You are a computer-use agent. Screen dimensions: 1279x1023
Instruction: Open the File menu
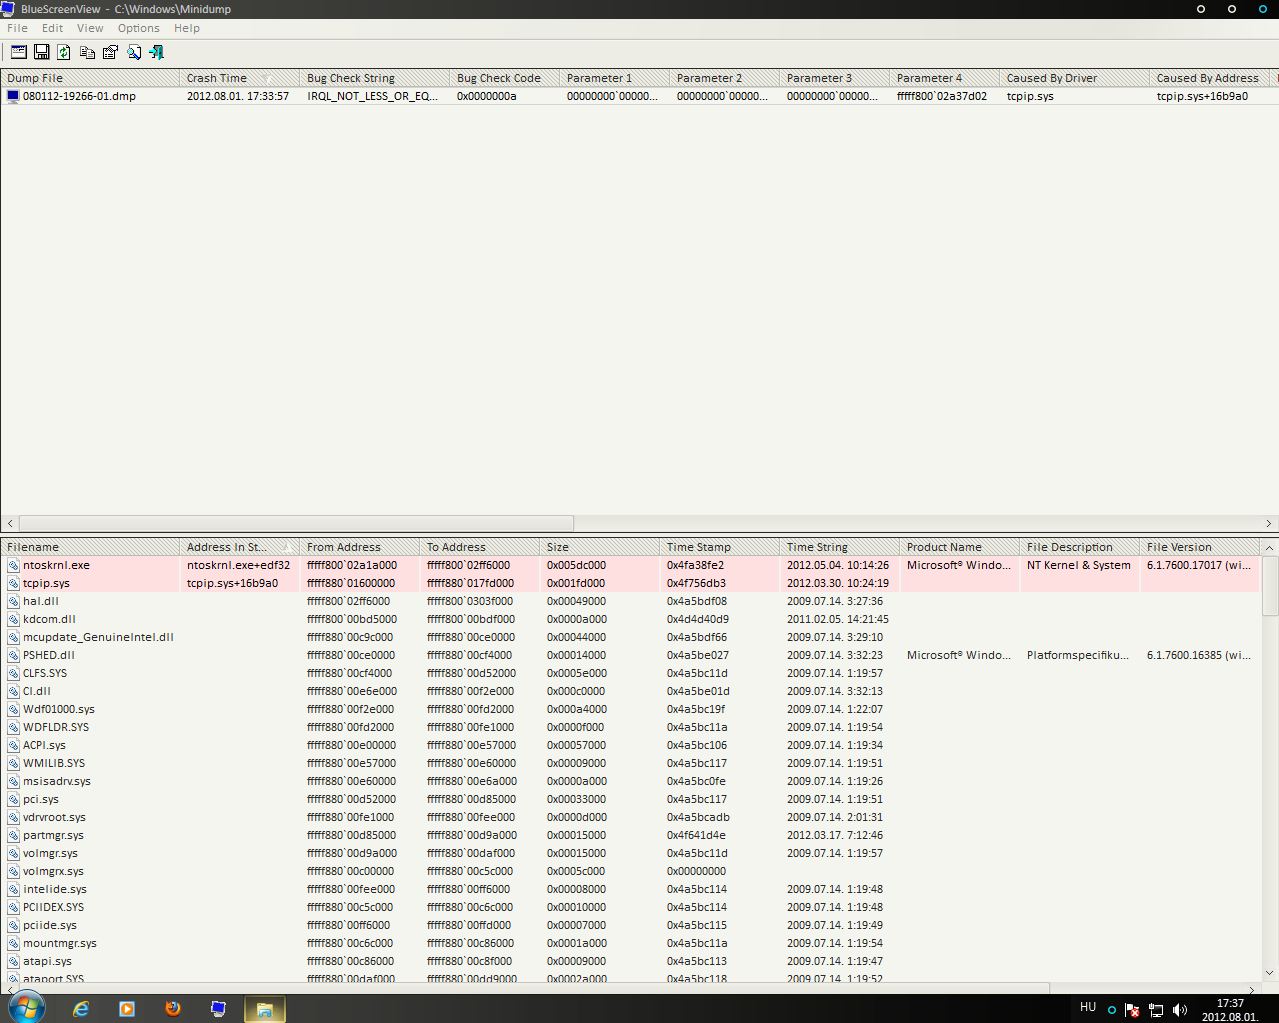coord(17,28)
